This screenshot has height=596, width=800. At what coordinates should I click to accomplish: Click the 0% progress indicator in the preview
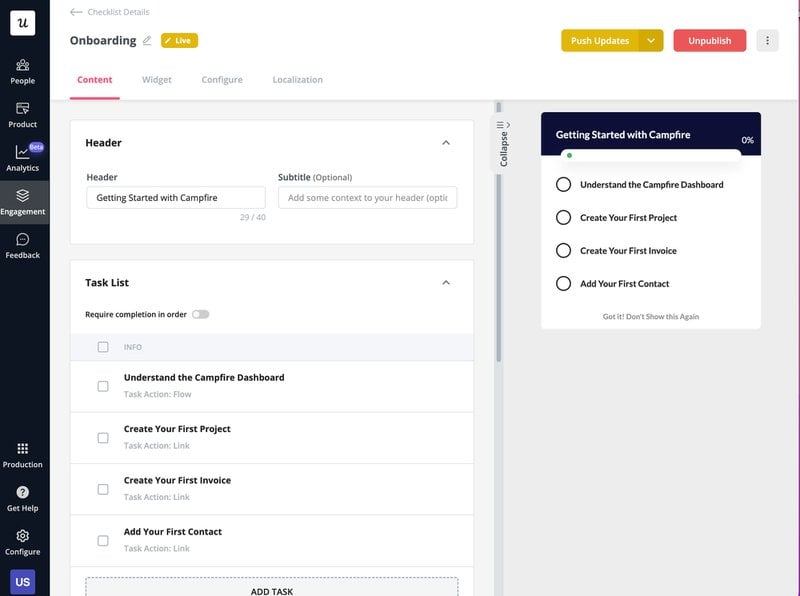[x=747, y=142]
